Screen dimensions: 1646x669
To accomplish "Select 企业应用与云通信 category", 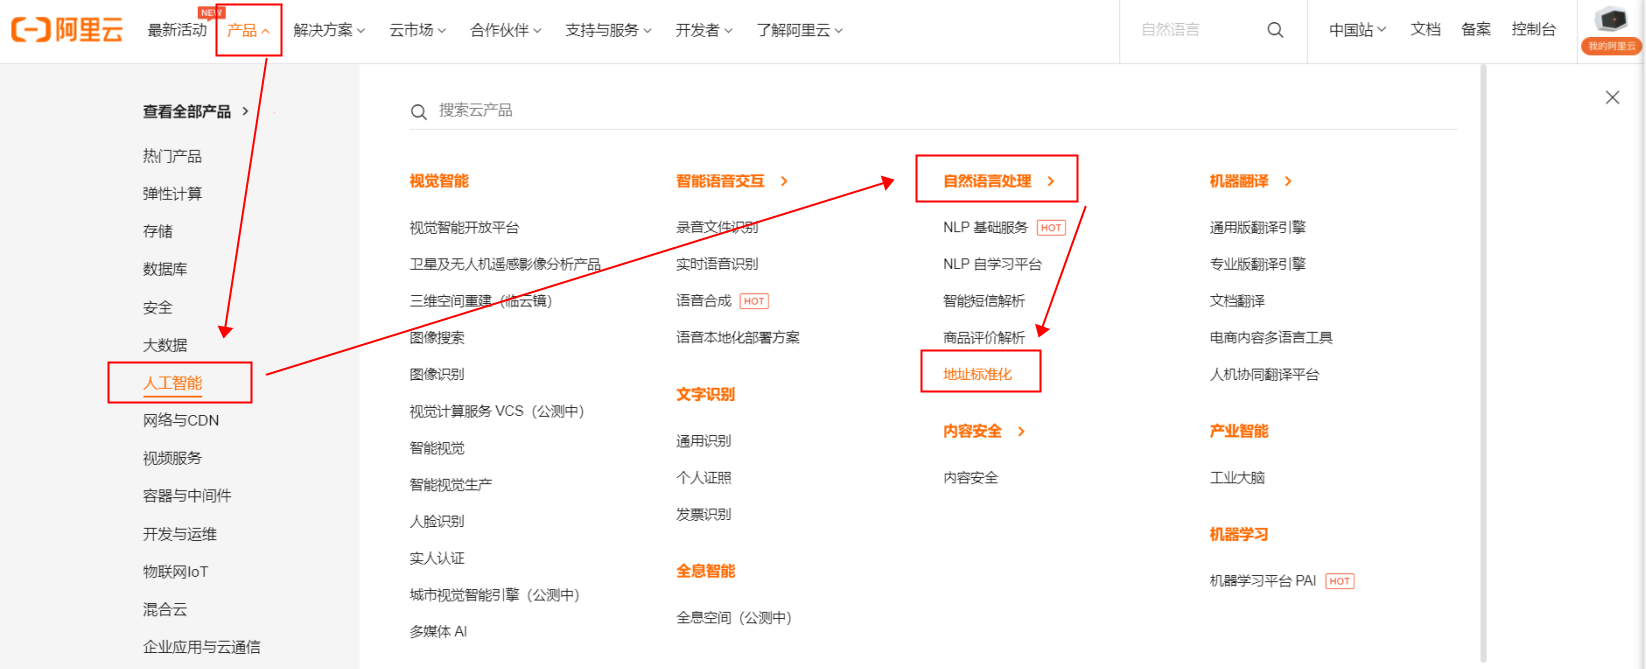I will (202, 647).
